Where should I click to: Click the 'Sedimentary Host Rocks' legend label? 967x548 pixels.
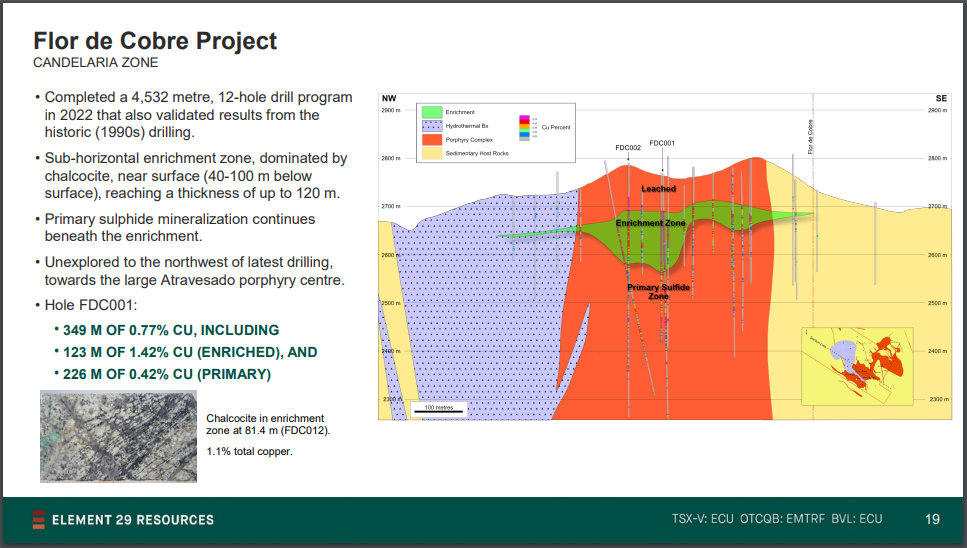coord(477,153)
